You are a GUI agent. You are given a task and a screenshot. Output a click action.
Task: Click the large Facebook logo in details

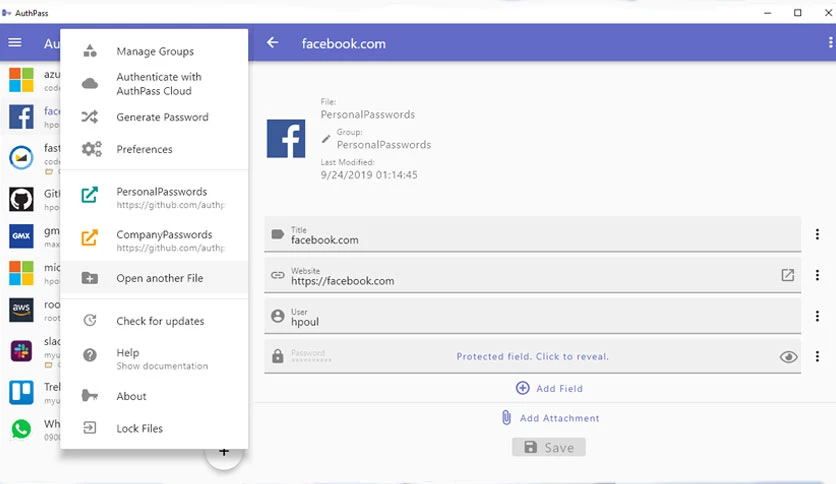pos(286,139)
